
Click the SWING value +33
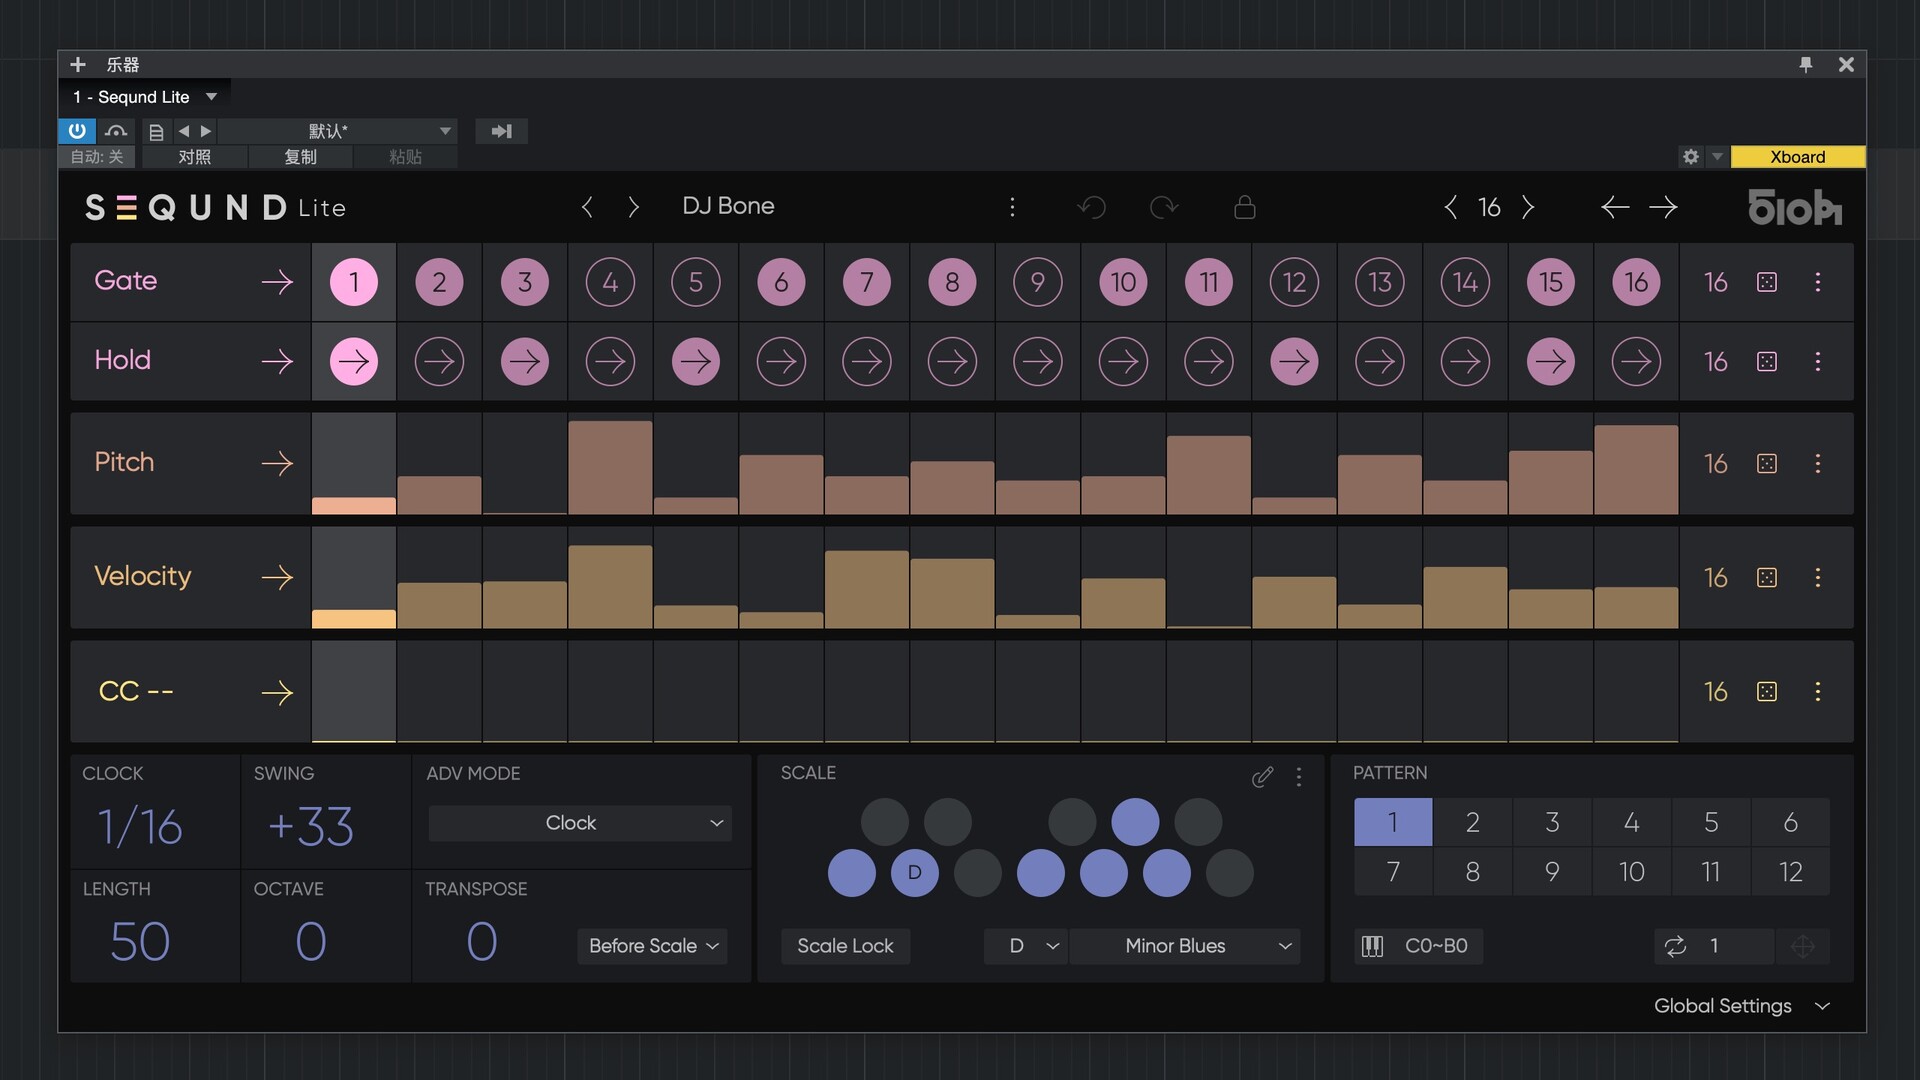pyautogui.click(x=311, y=827)
